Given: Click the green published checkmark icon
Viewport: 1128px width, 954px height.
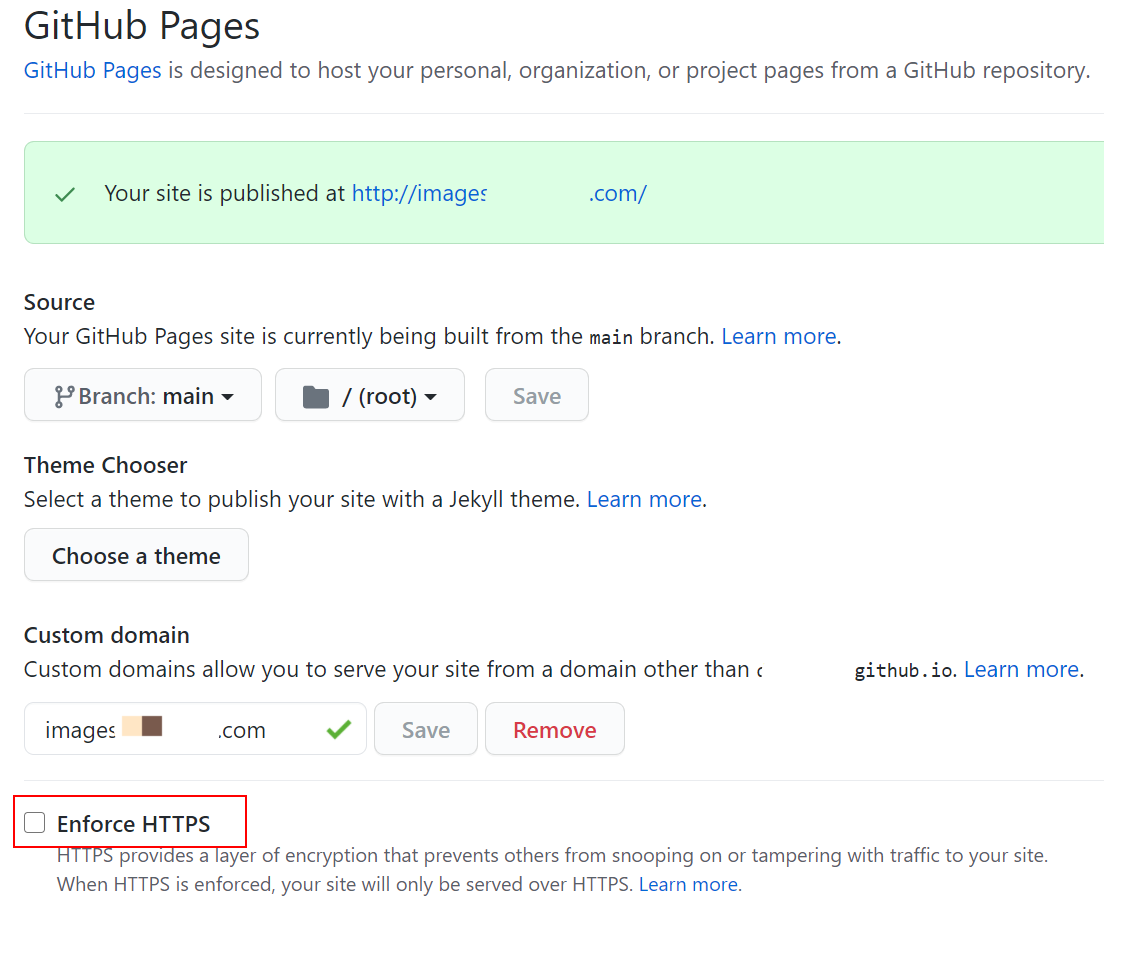Looking at the screenshot, I should 65,194.
